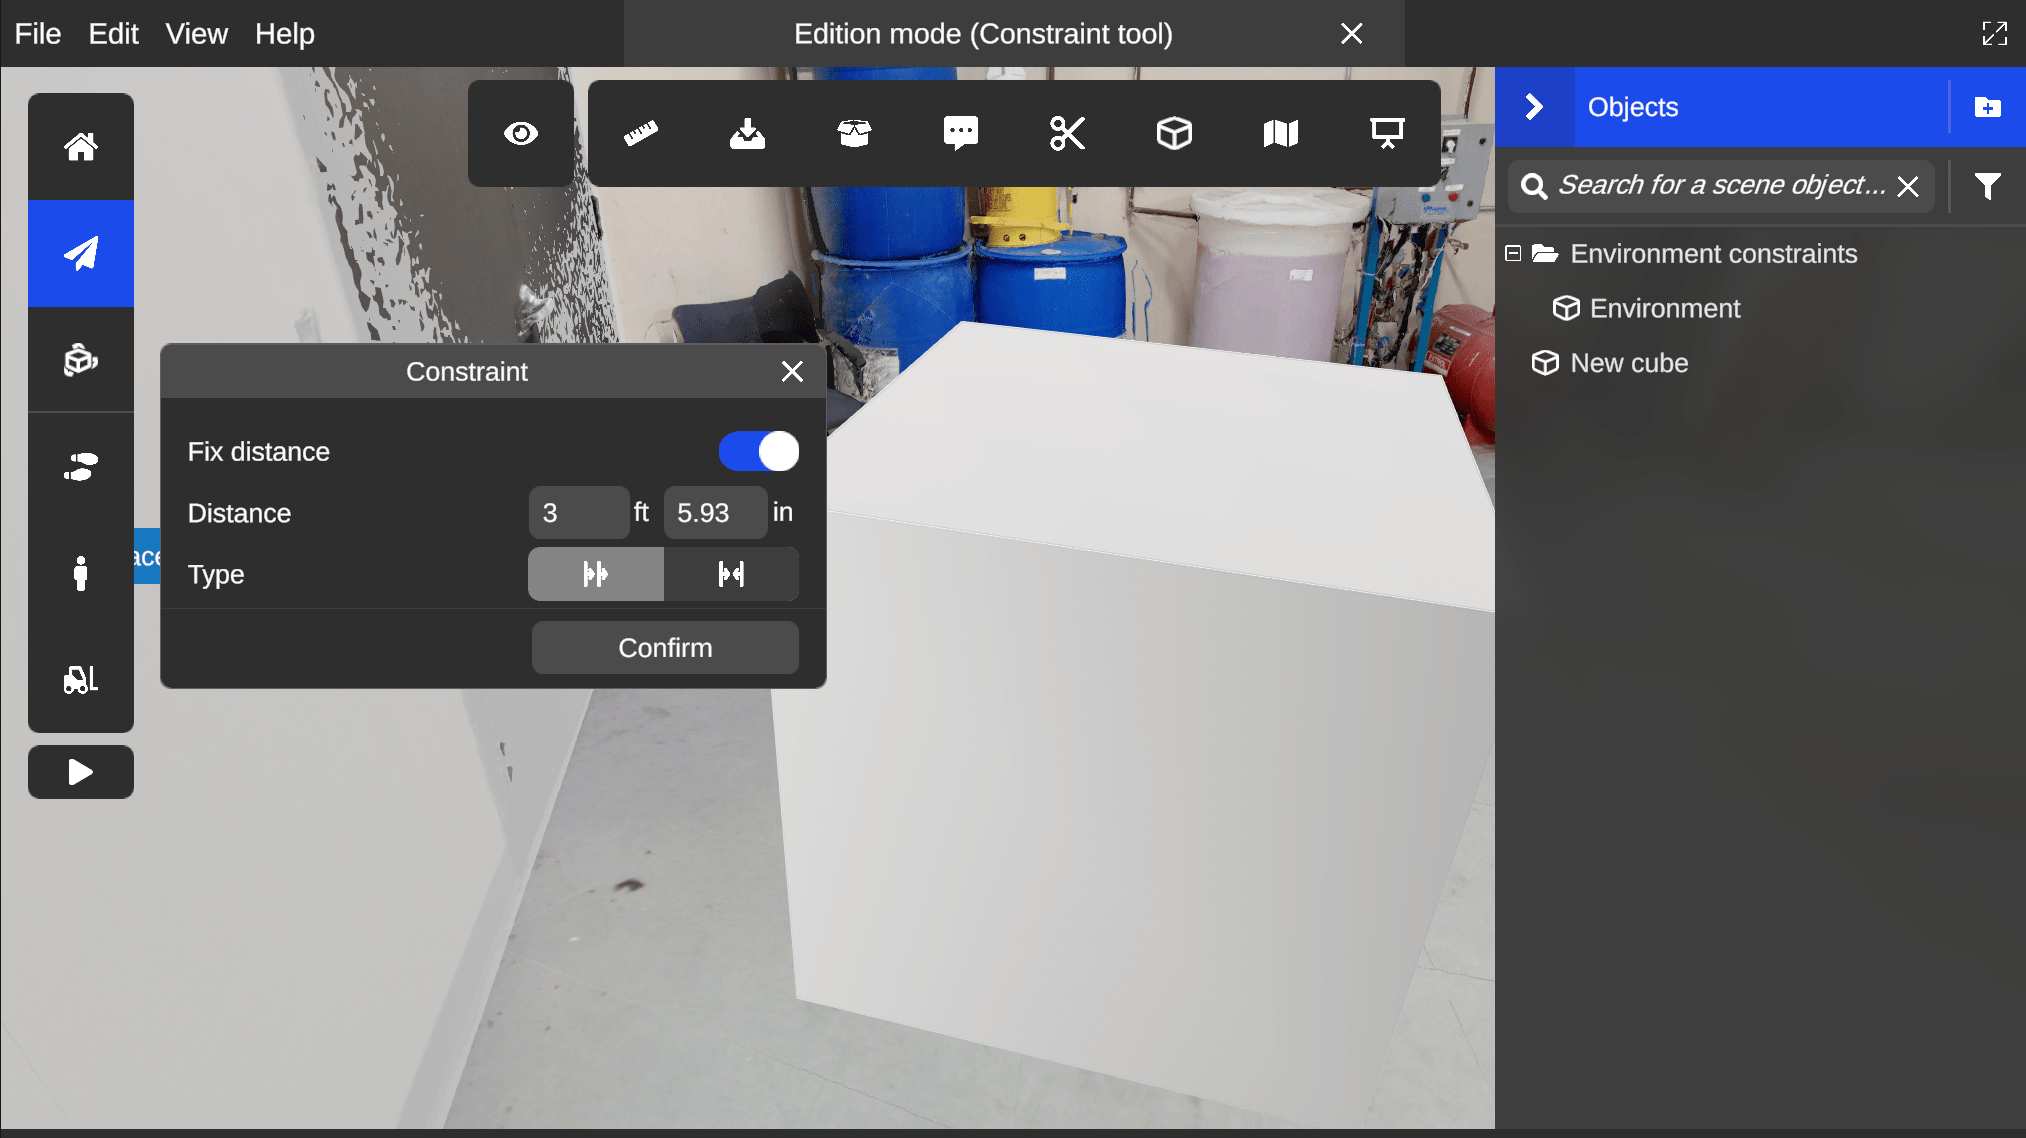Collapse the Objects panel chevron
The height and width of the screenshot is (1138, 2026).
(x=1534, y=107)
